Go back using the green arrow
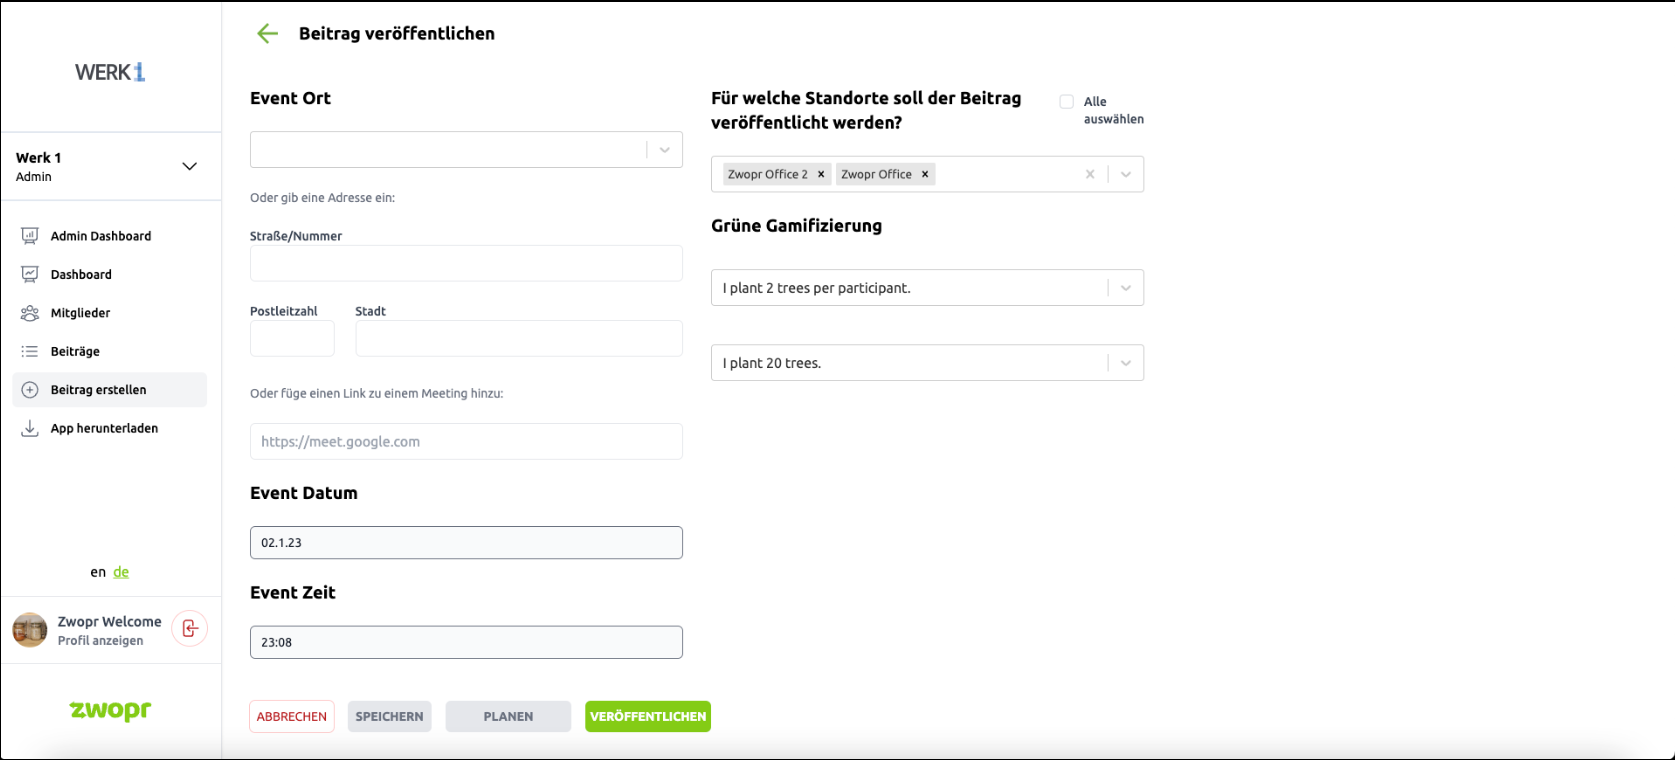The width and height of the screenshot is (1675, 760). coord(267,33)
